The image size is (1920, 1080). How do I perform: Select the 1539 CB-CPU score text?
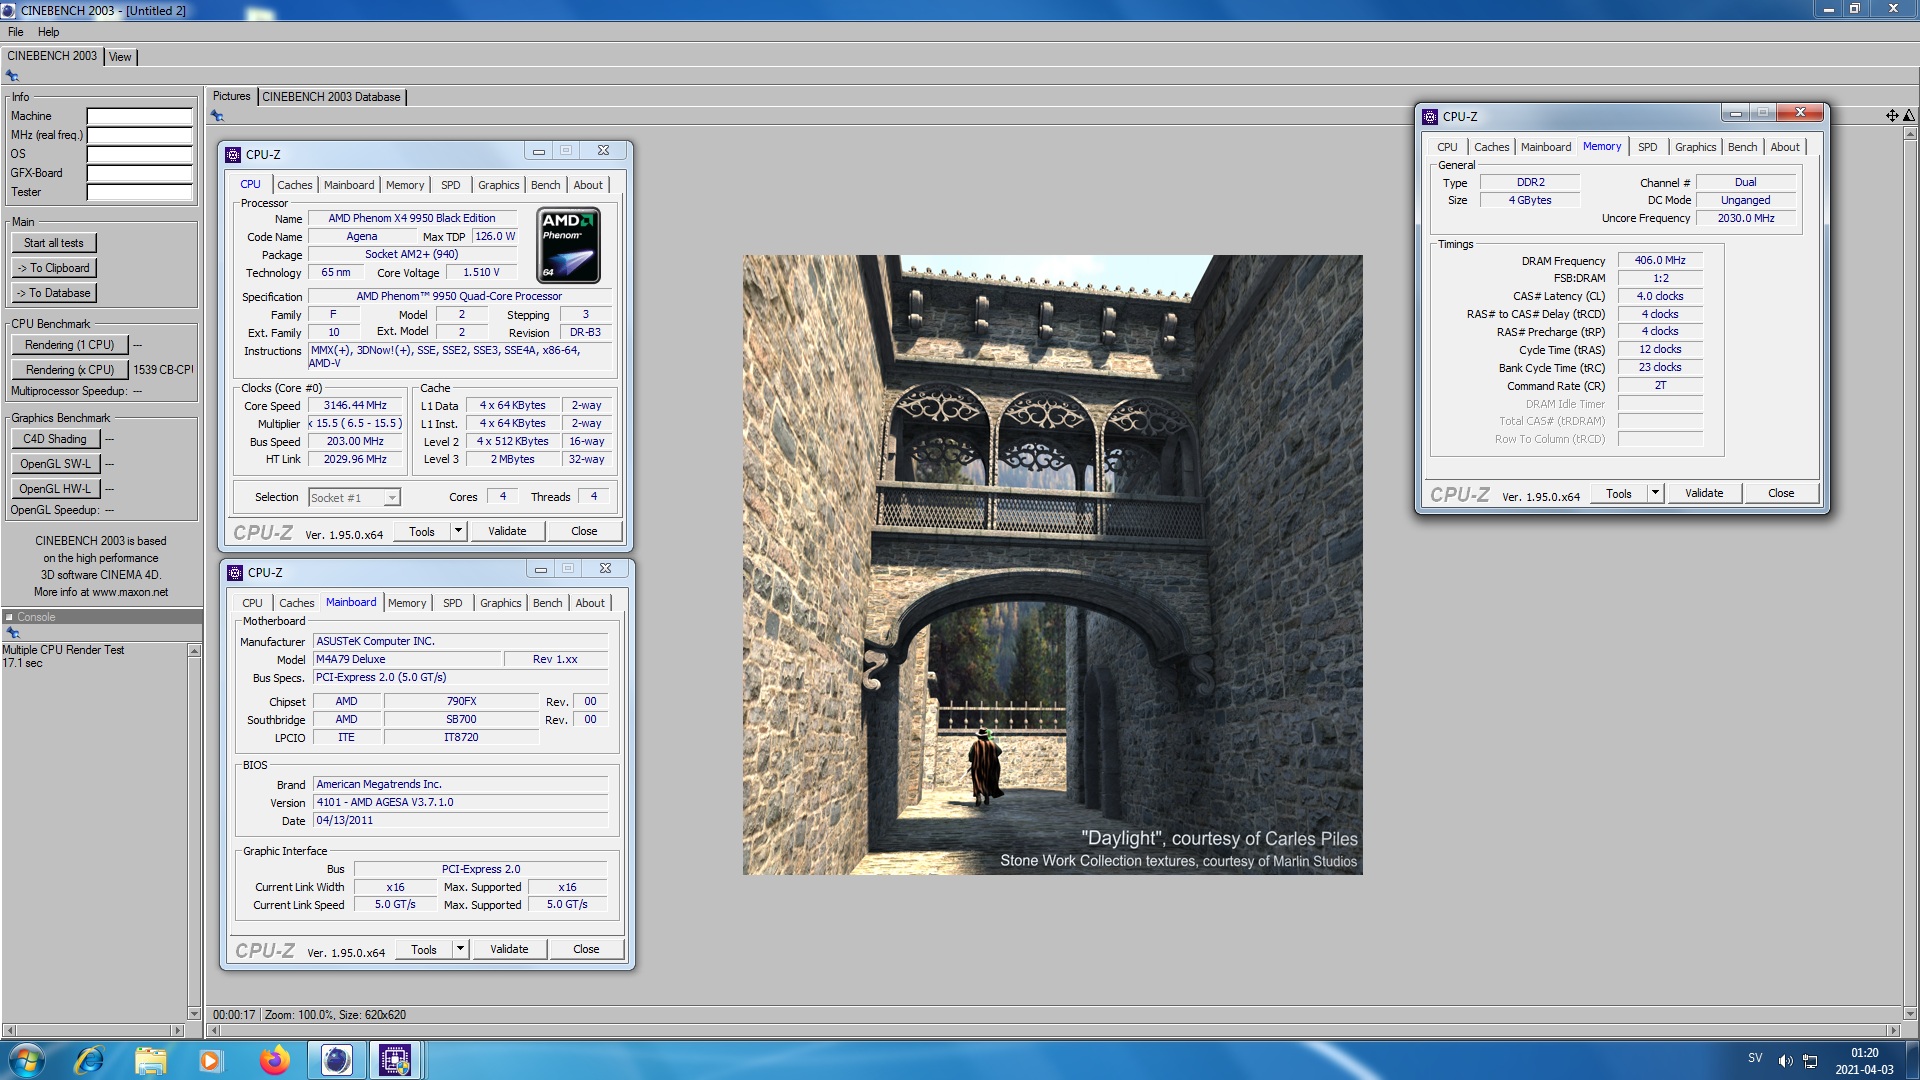tap(163, 370)
